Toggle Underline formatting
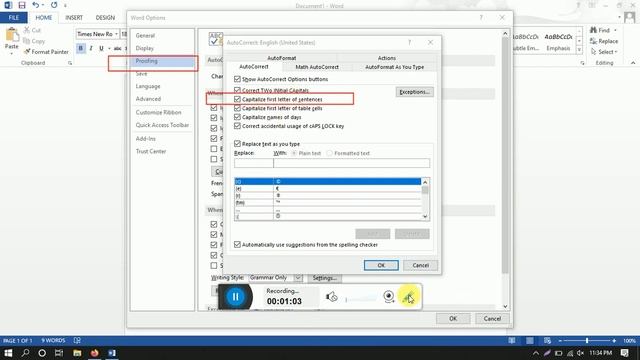The width and height of the screenshot is (640, 360). [101, 48]
